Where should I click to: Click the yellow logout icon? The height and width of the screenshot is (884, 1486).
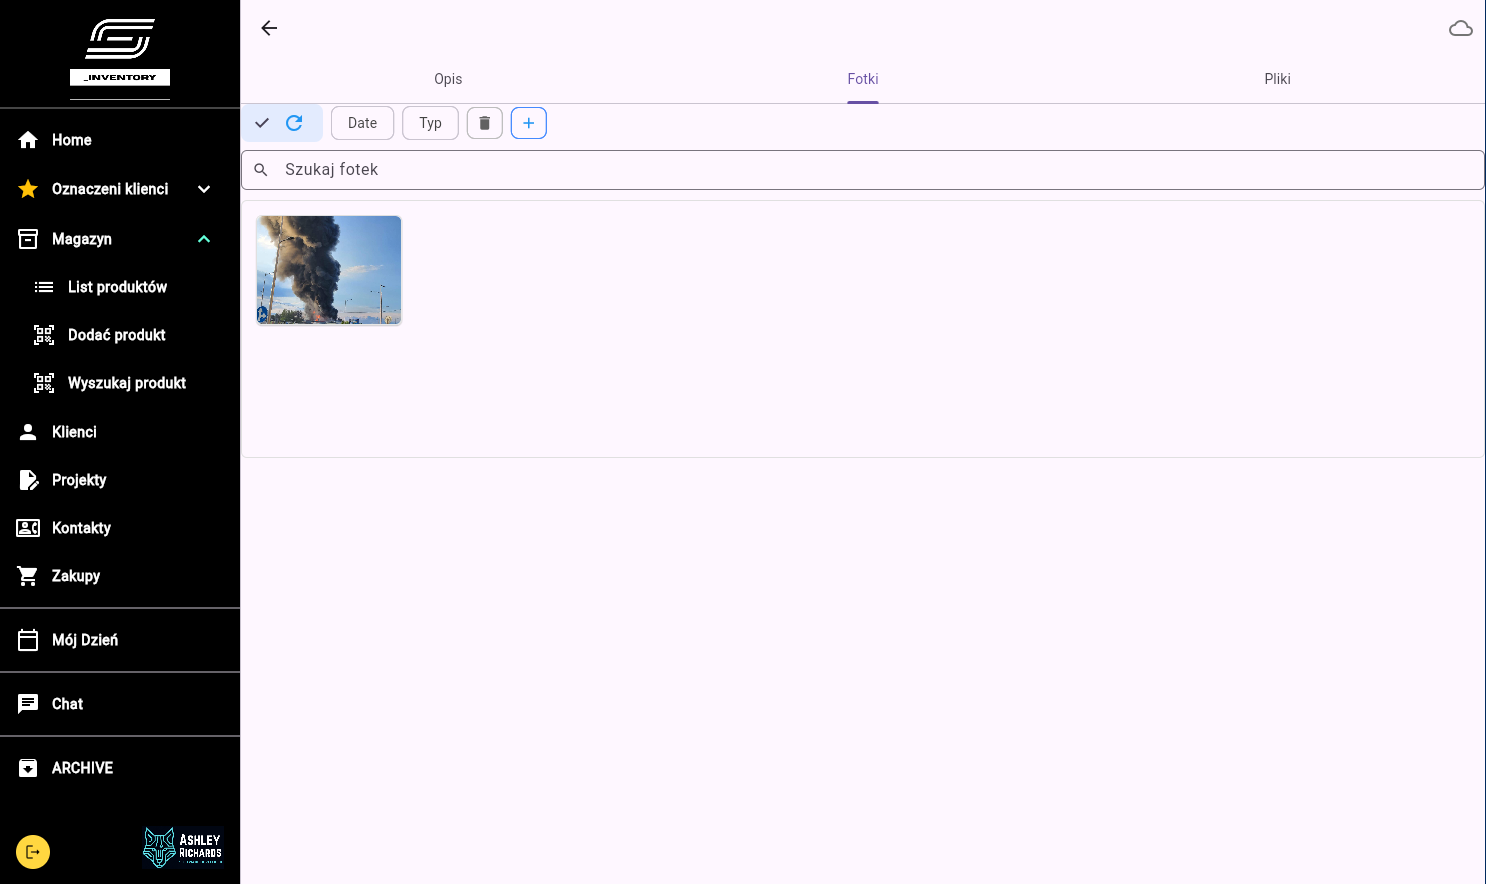pos(33,852)
